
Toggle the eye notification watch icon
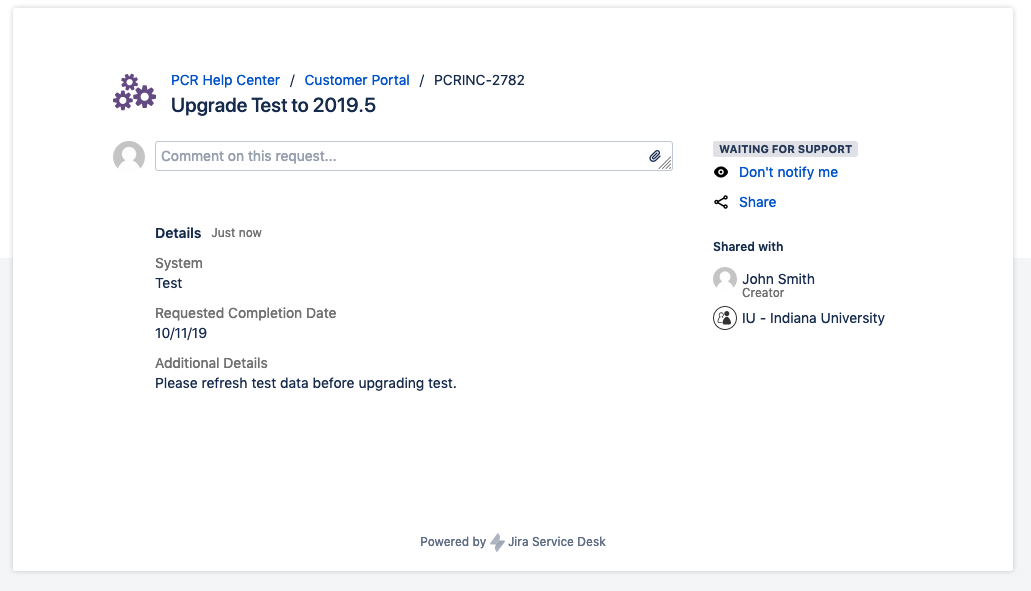pyautogui.click(x=721, y=172)
